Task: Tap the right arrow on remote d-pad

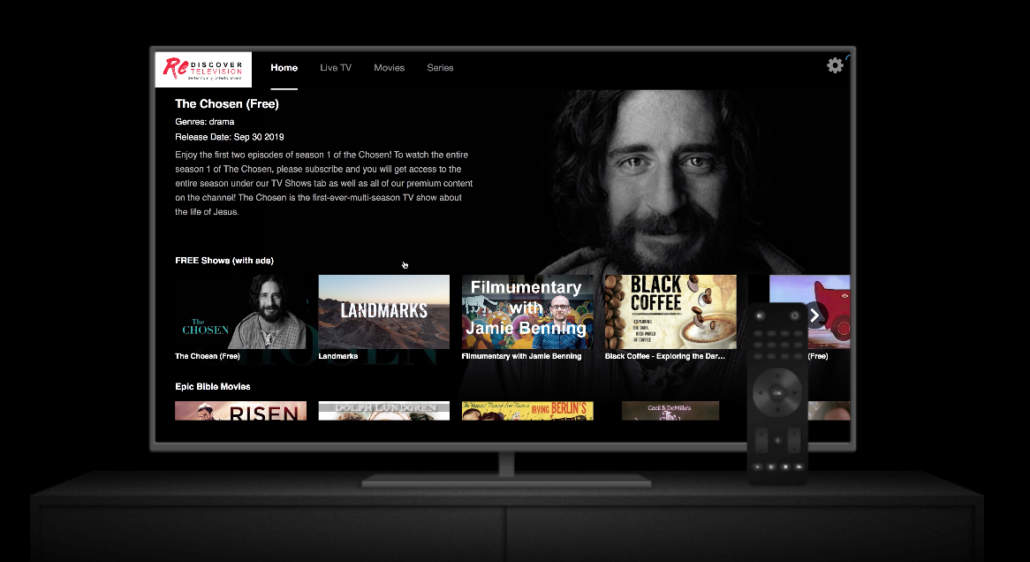Action: click(x=794, y=393)
